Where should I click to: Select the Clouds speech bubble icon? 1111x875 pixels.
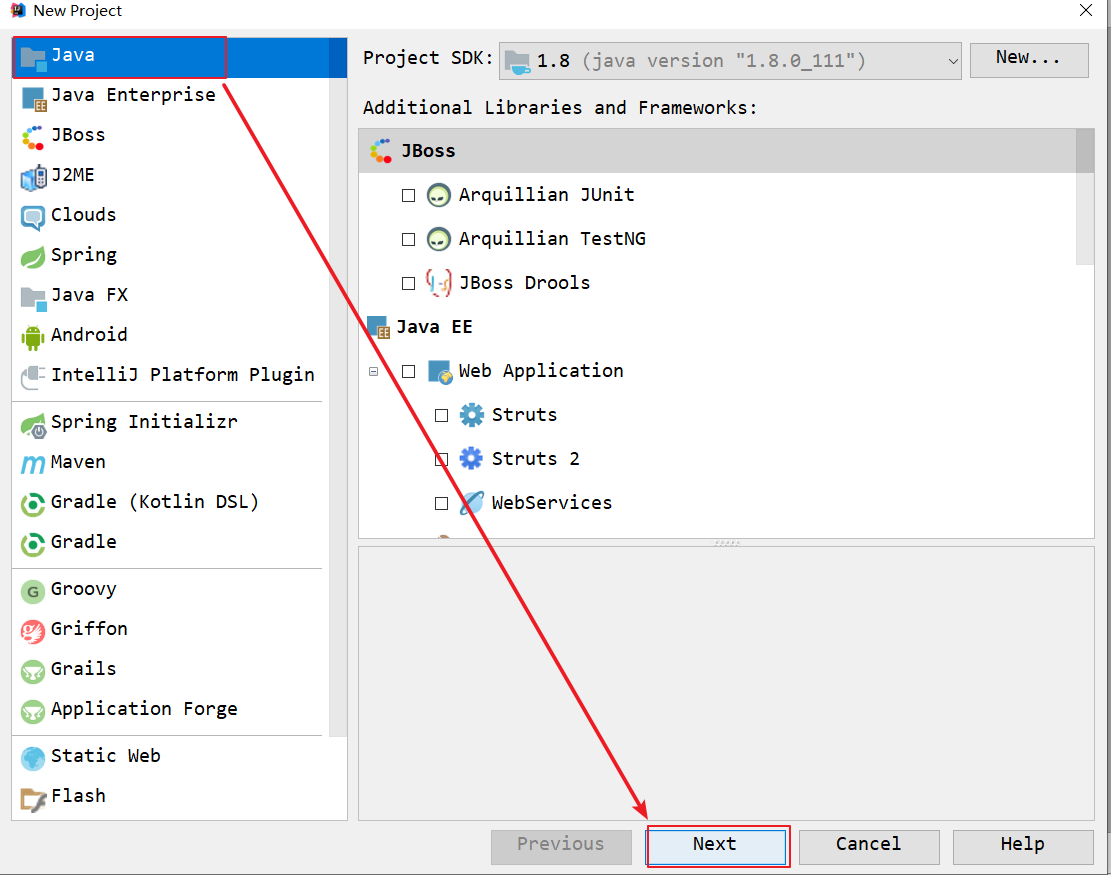pyautogui.click(x=33, y=216)
